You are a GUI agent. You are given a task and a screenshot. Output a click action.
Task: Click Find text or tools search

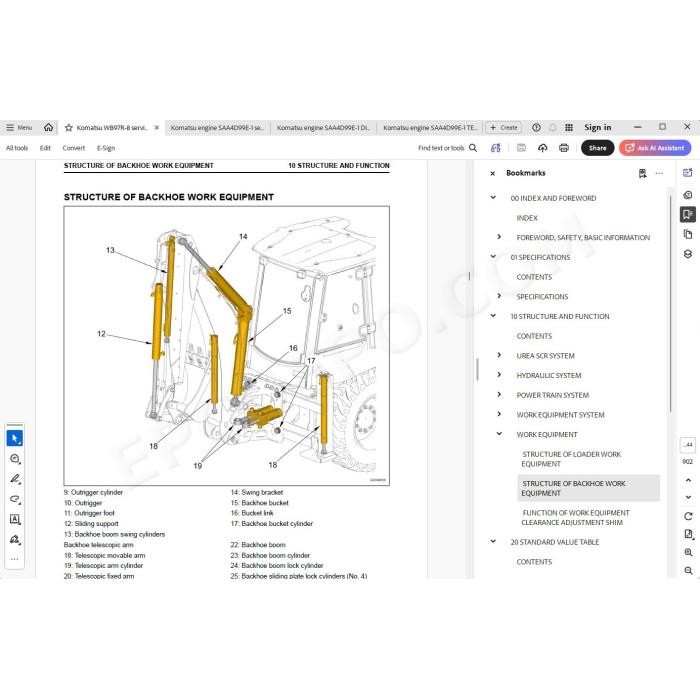pos(447,148)
